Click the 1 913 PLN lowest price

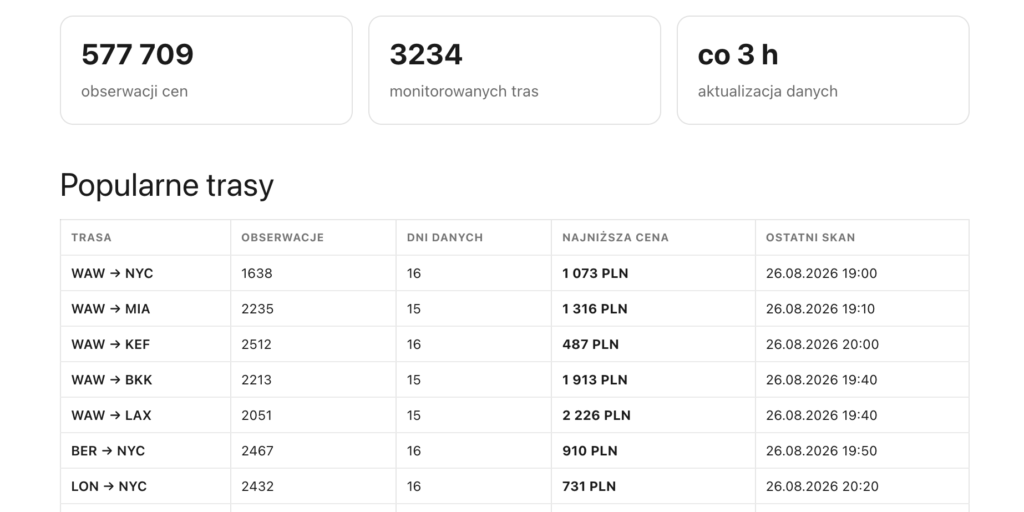point(594,380)
